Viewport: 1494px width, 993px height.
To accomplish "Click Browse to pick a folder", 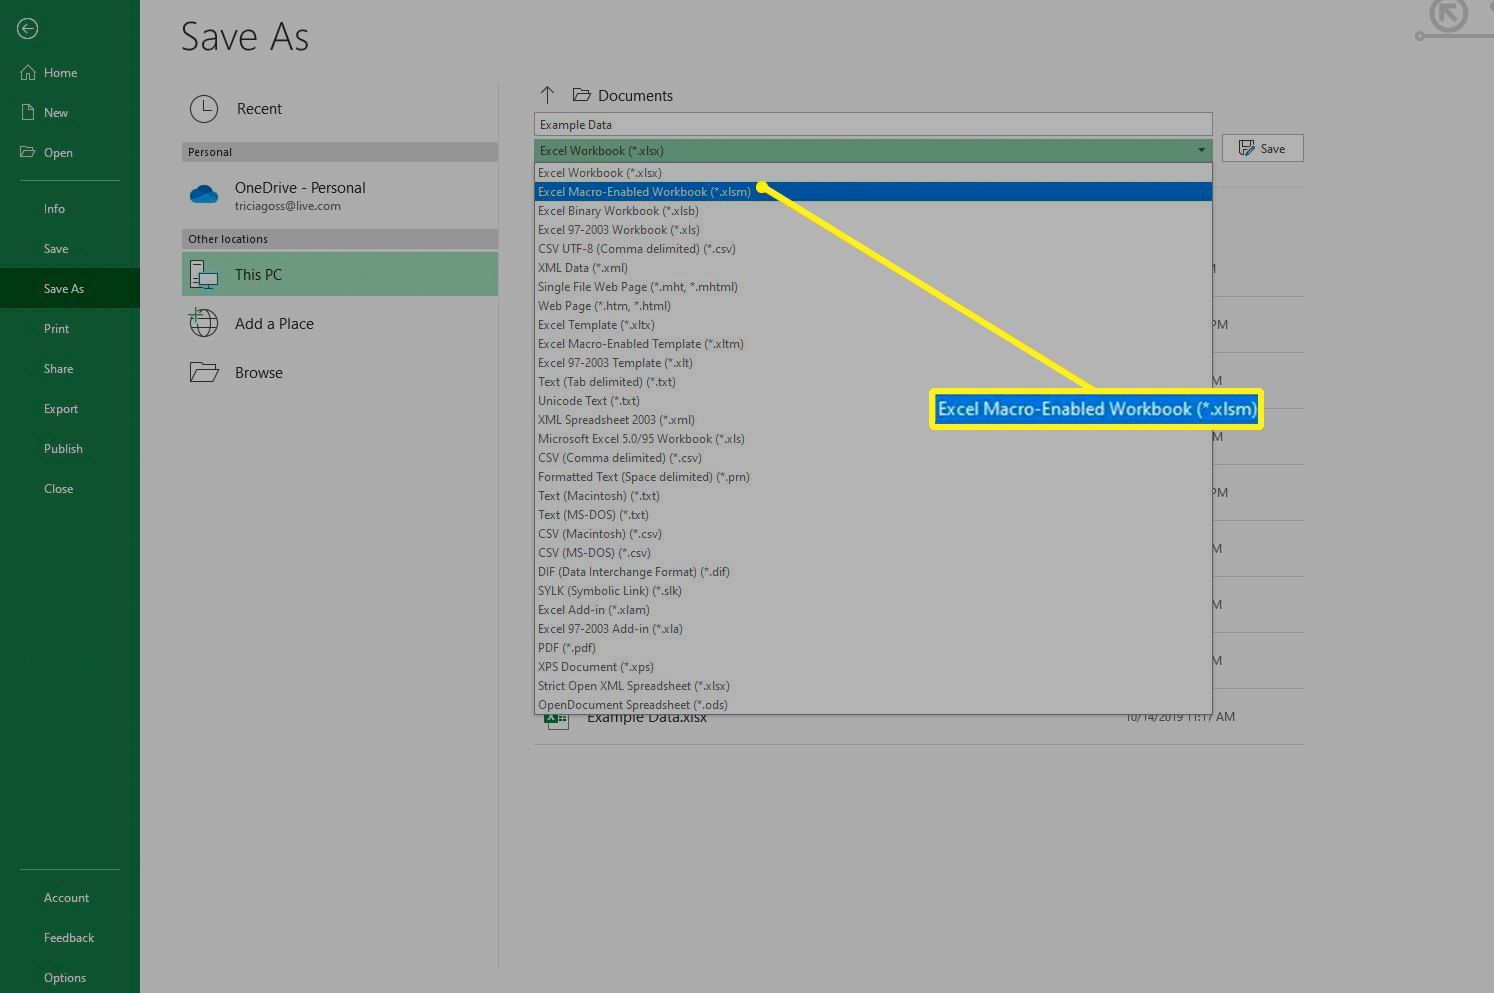I will pyautogui.click(x=340, y=372).
